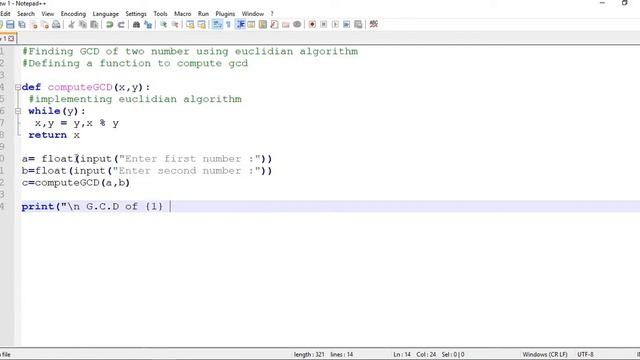
Task: Click the Zoom In icon
Action: (163, 24)
